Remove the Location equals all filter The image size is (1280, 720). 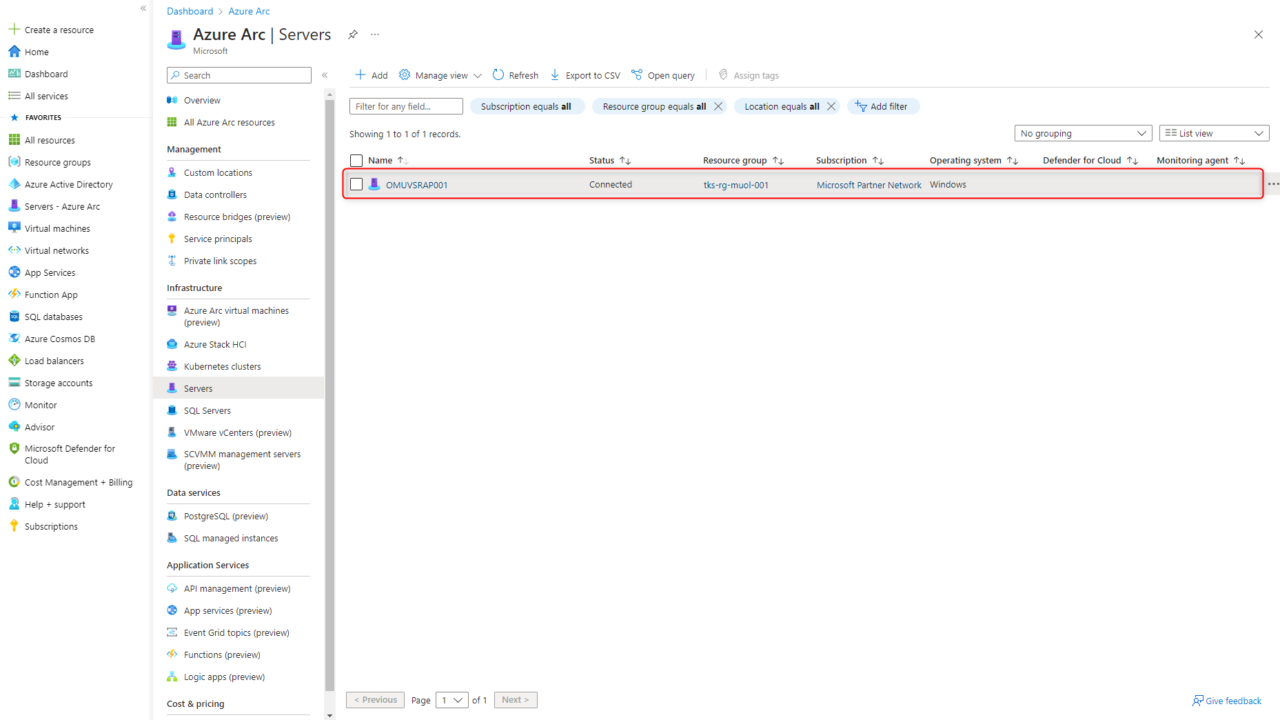point(831,106)
